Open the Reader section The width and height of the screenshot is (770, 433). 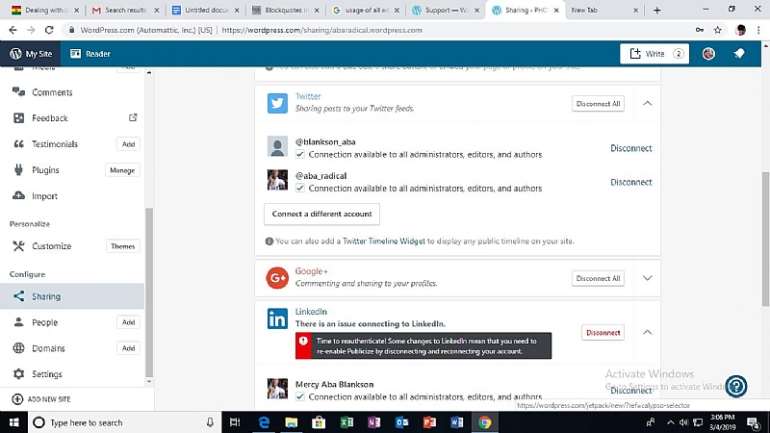[x=90, y=54]
